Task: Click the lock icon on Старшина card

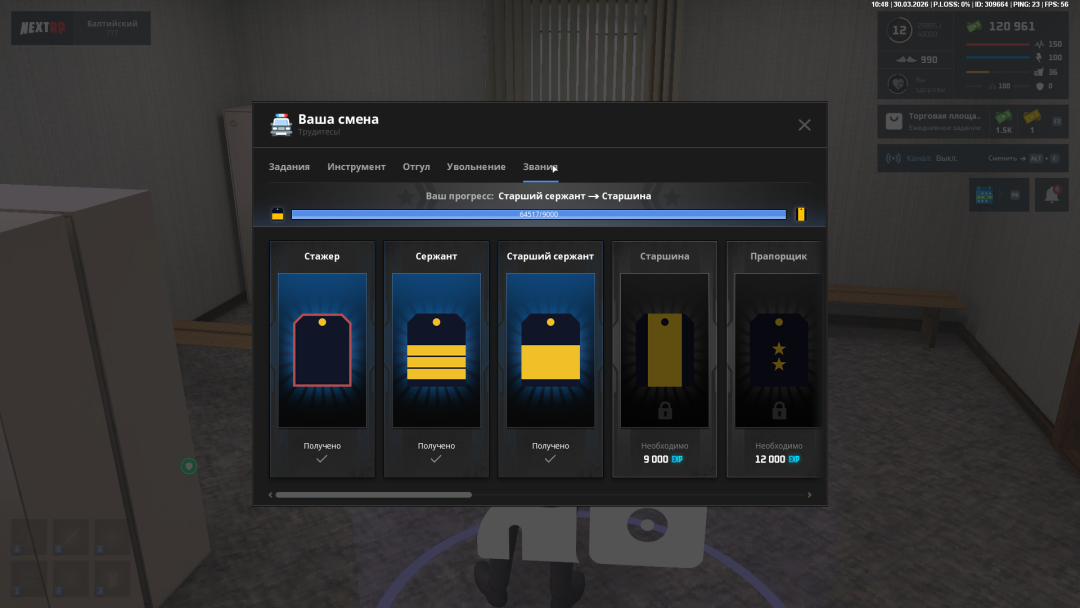Action: 665,410
